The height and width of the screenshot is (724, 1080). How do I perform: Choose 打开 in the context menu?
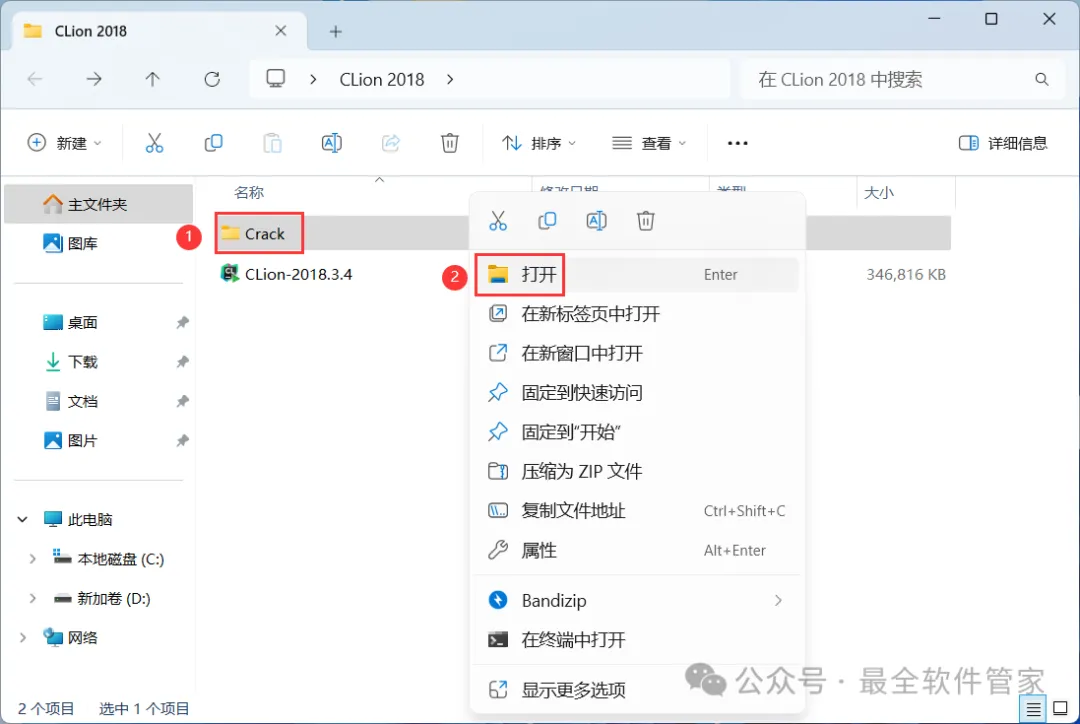click(636, 274)
